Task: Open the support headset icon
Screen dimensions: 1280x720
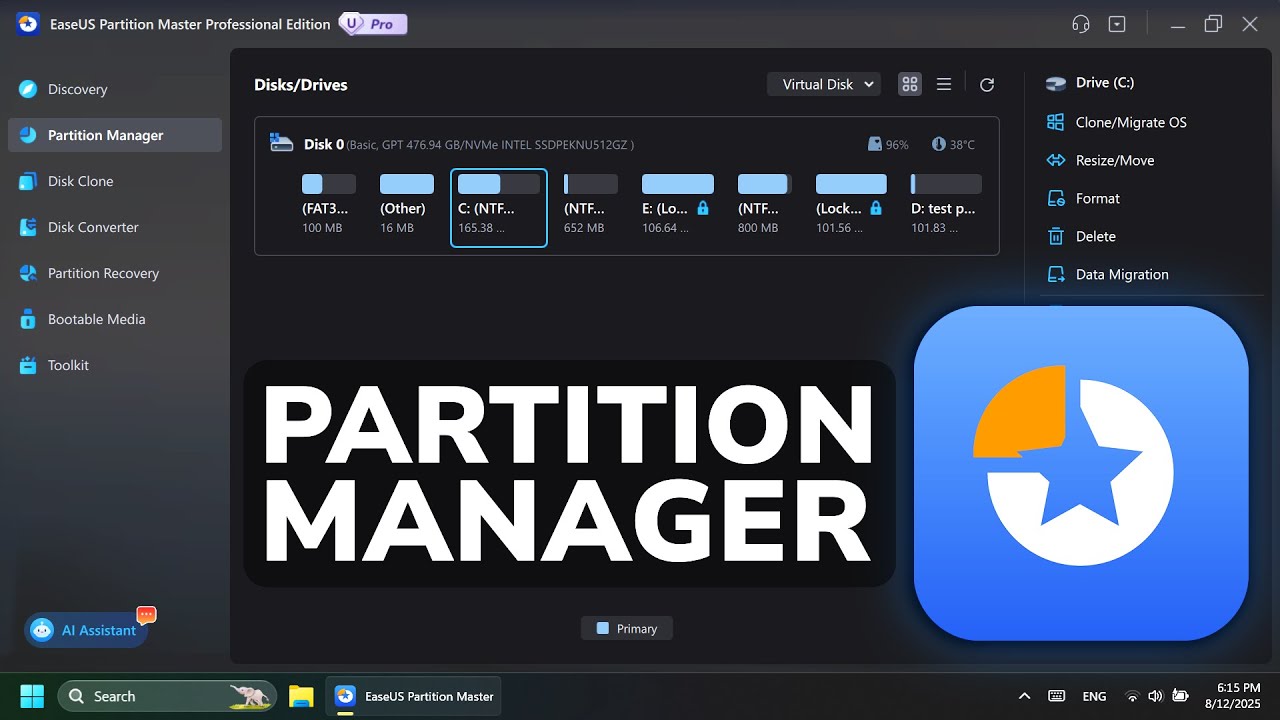Action: [1080, 24]
